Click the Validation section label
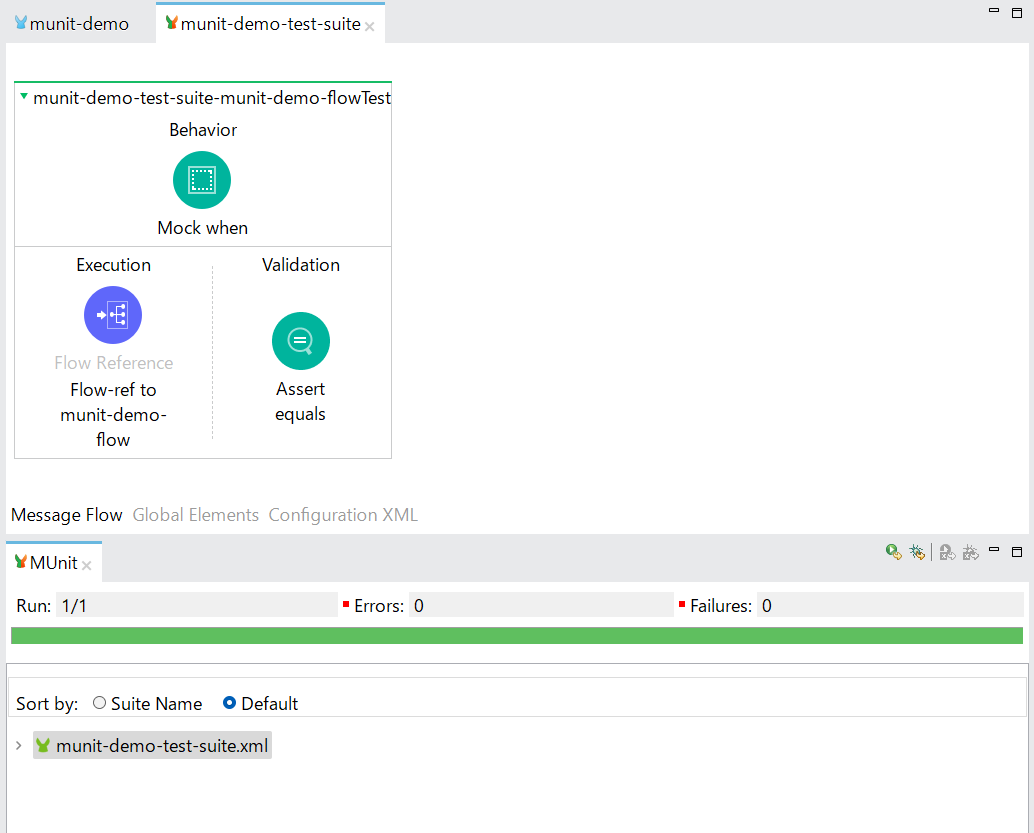The width and height of the screenshot is (1034, 833). 301,264
